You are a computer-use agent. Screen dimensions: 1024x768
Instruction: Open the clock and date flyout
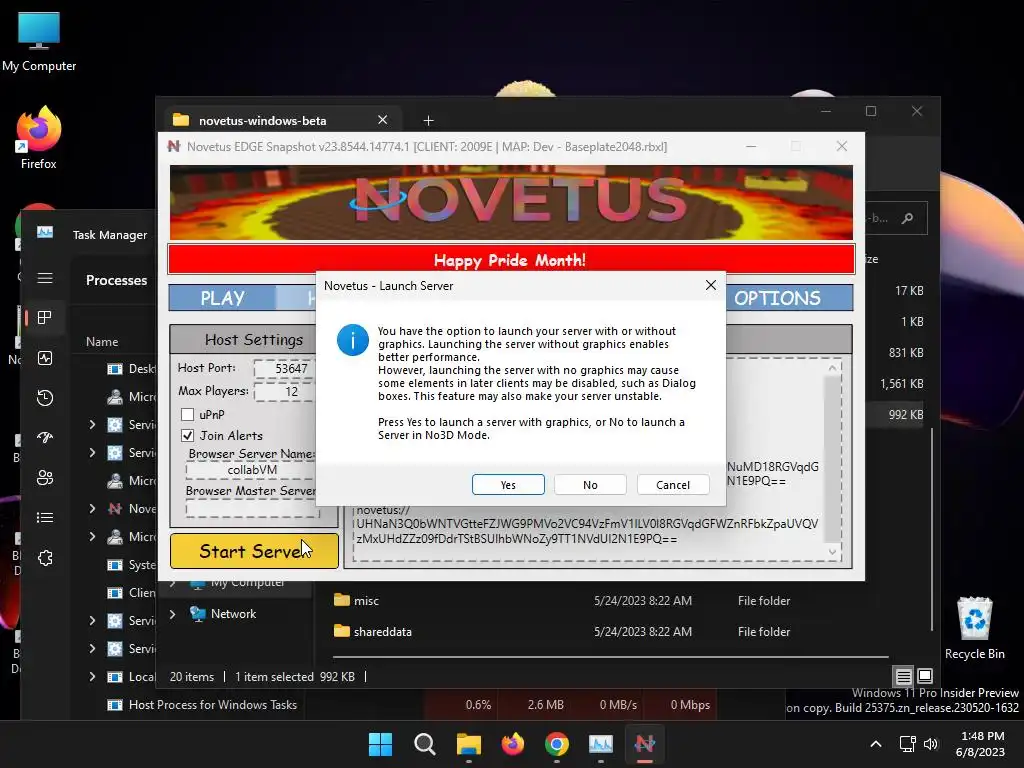point(980,744)
